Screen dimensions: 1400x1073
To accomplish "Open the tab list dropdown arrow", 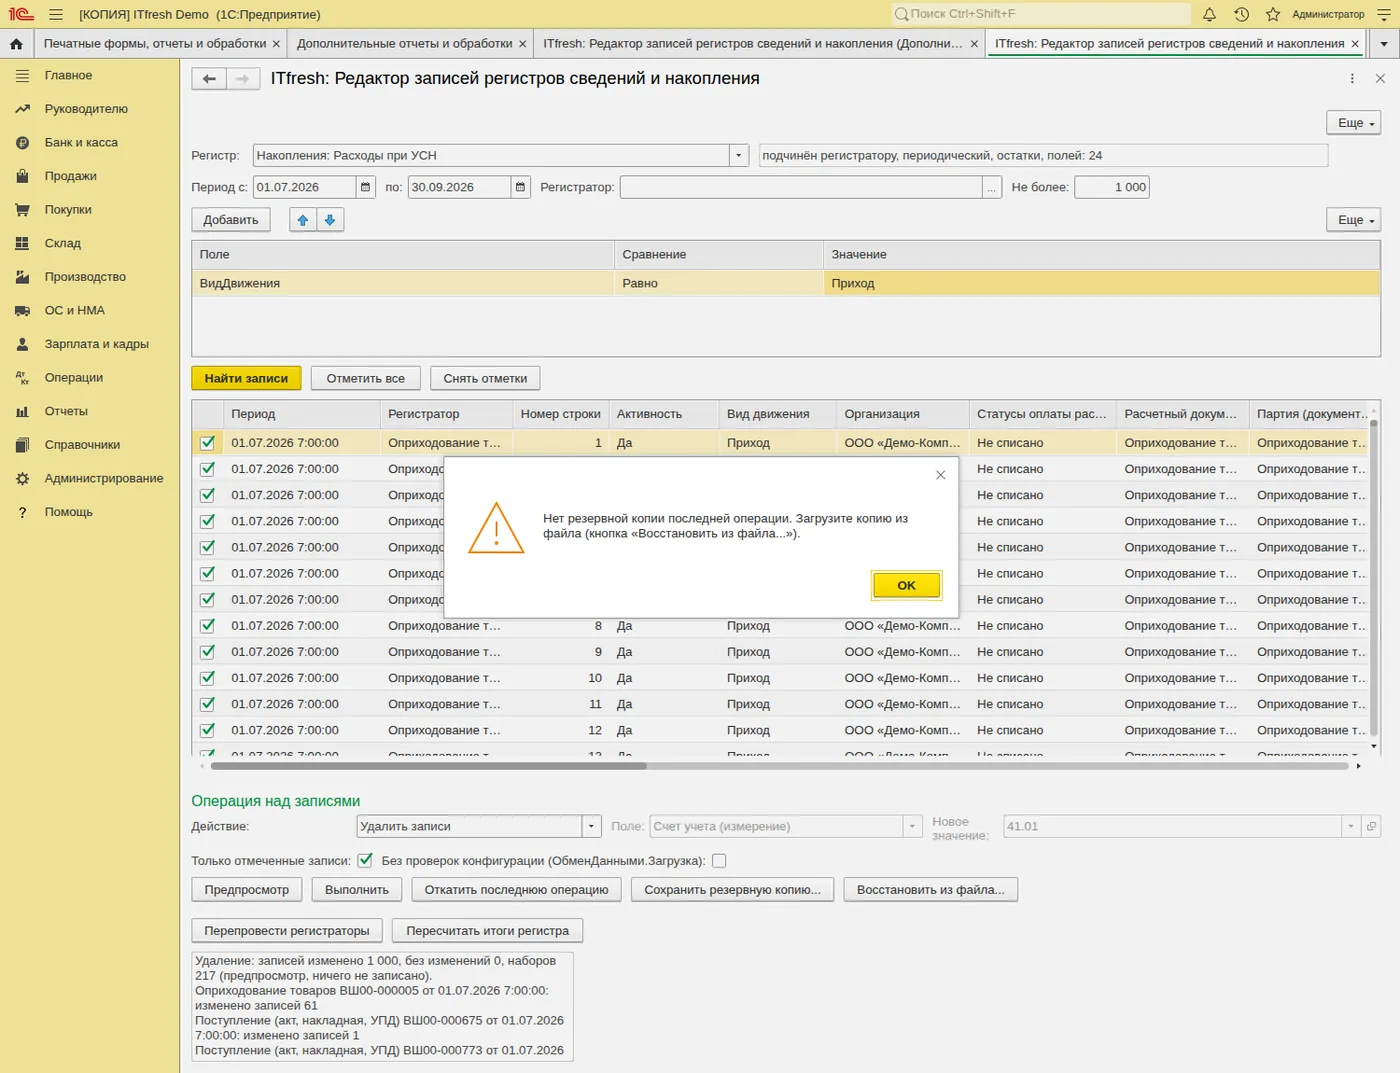I will pyautogui.click(x=1384, y=44).
